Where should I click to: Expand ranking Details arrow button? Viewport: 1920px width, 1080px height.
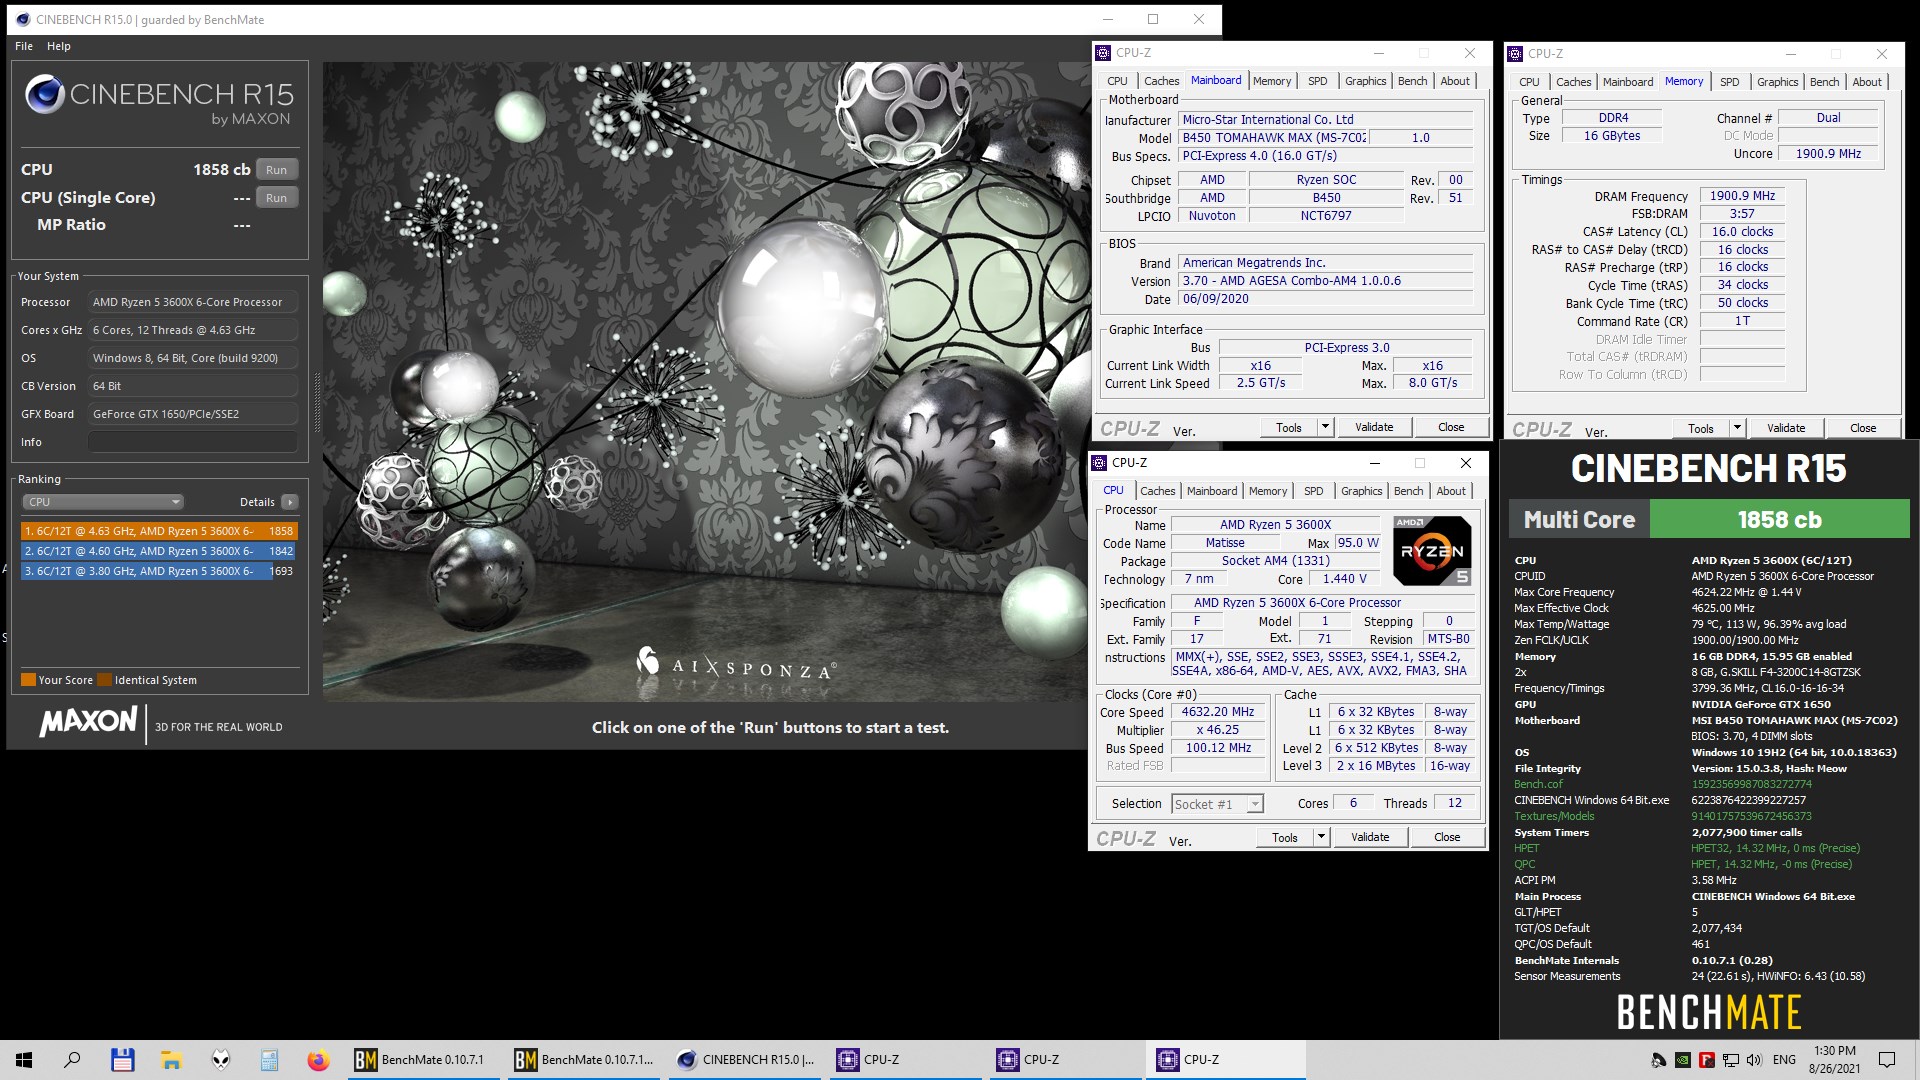pyautogui.click(x=289, y=502)
